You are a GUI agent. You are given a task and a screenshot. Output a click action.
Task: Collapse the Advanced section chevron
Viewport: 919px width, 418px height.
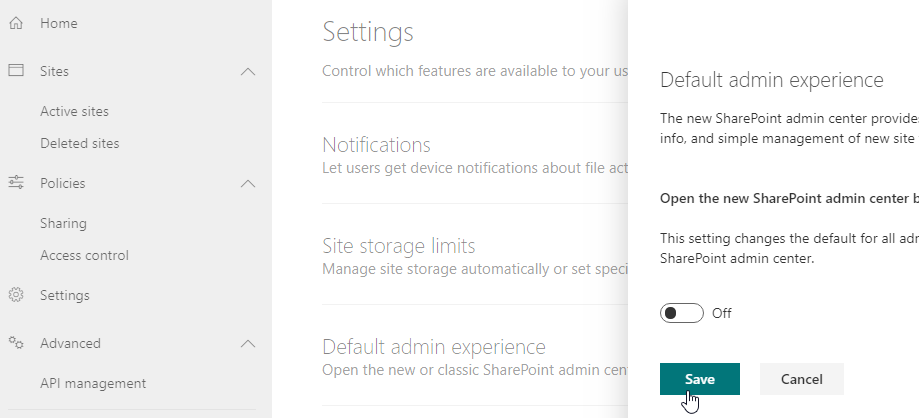[x=249, y=343]
